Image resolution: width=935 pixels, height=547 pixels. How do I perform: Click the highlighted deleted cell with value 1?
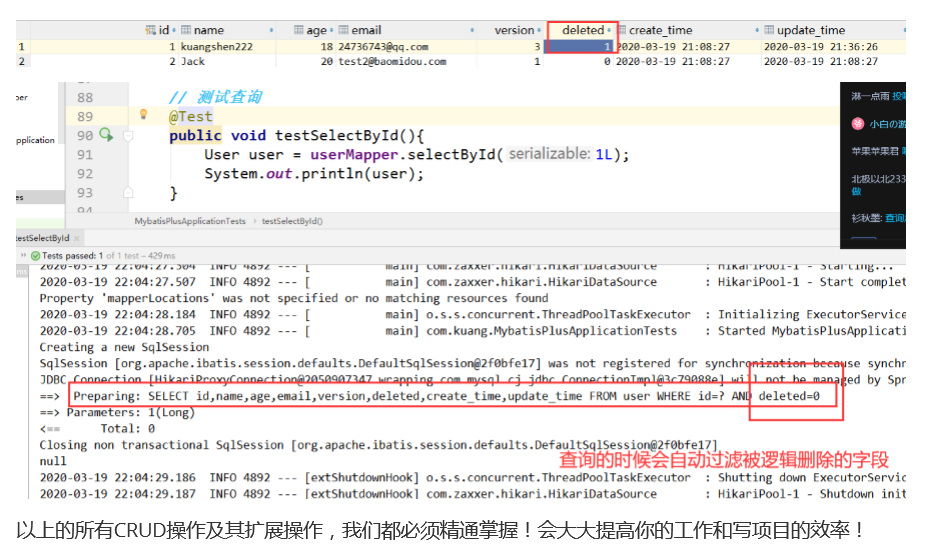pos(580,47)
